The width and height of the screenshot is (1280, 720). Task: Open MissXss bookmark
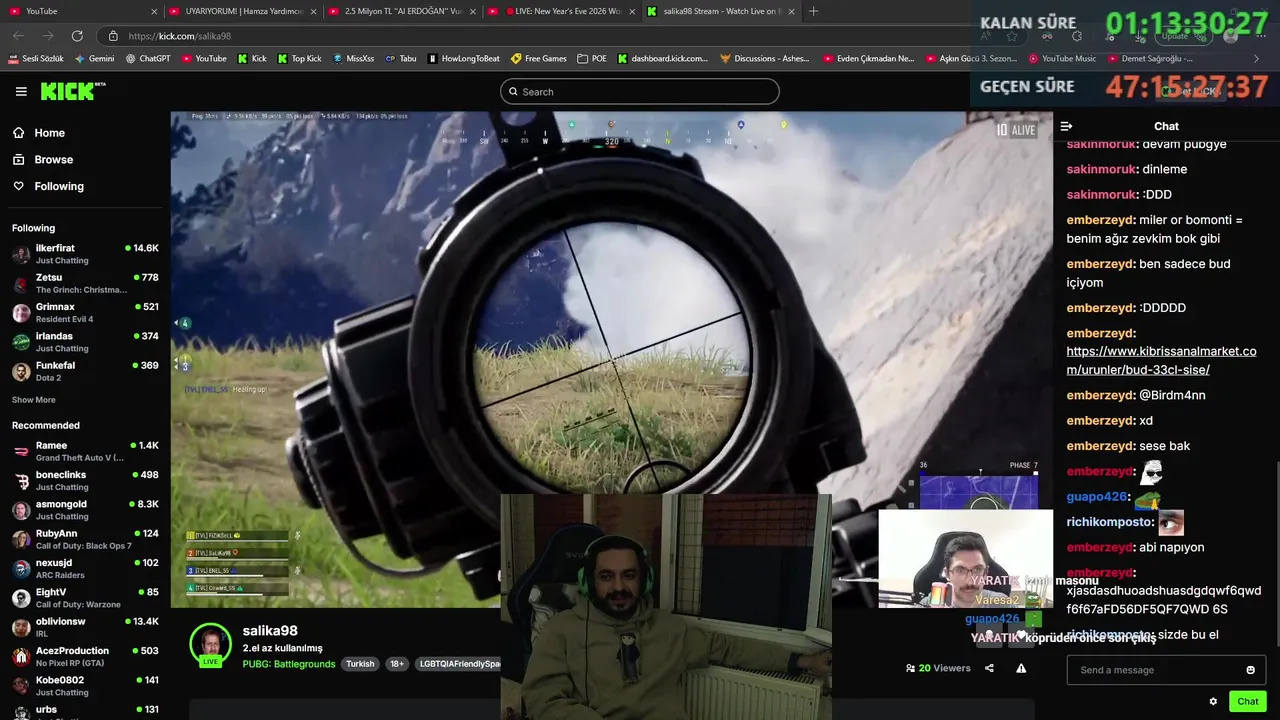coord(353,59)
